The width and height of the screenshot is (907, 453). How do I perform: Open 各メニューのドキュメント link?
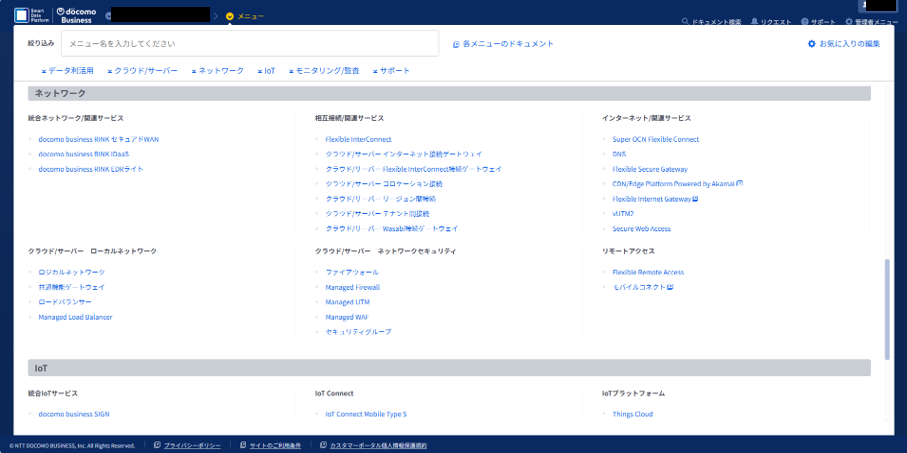(x=503, y=44)
